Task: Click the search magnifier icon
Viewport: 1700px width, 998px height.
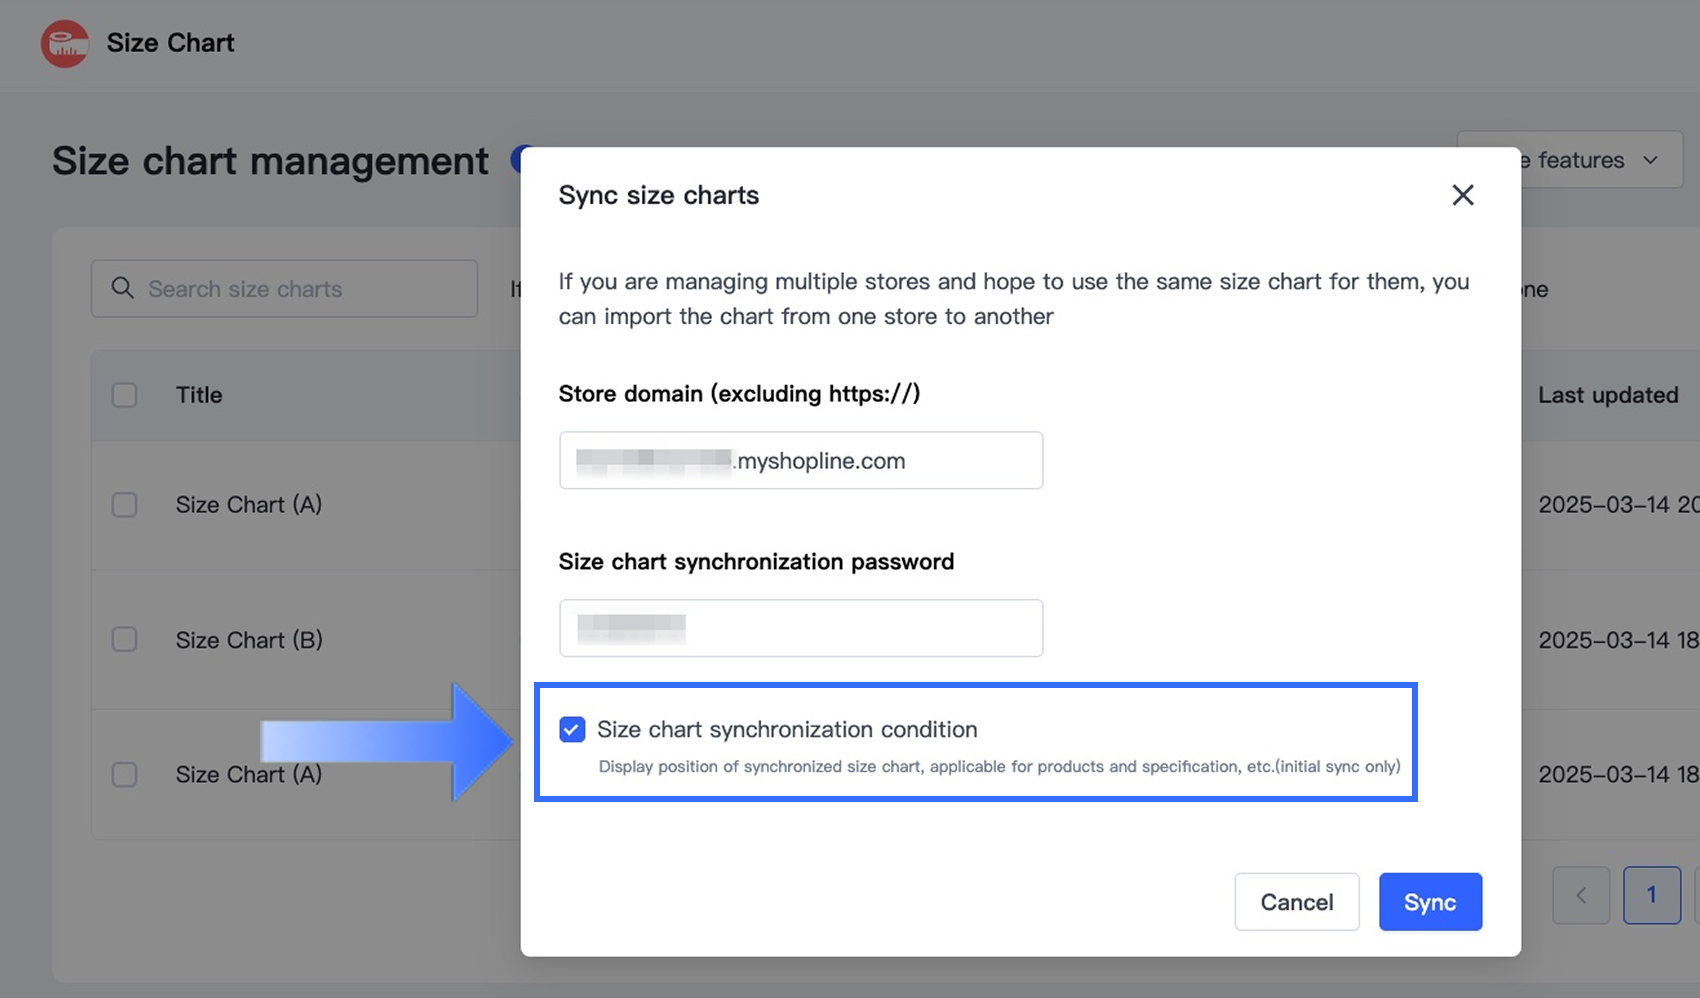Action: 123,289
